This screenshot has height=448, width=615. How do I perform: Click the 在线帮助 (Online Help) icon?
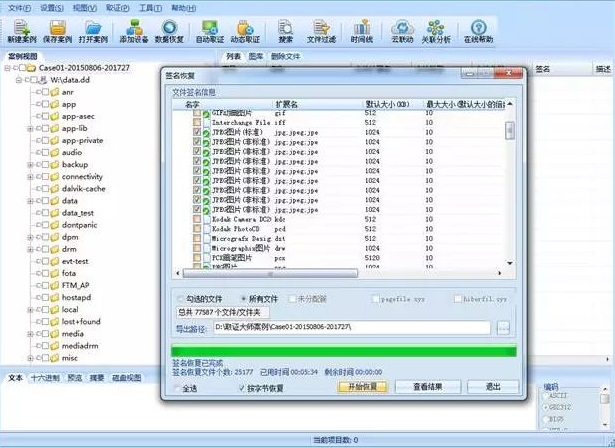[x=477, y=28]
